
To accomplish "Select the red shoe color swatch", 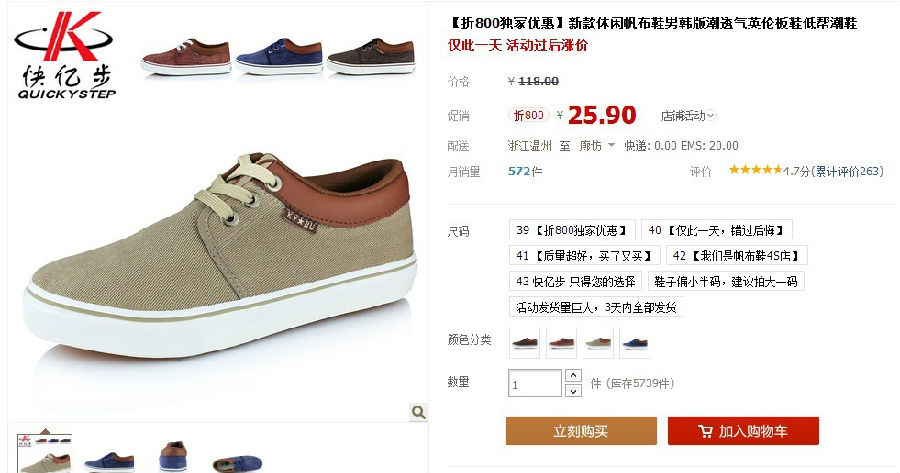I will [x=561, y=343].
